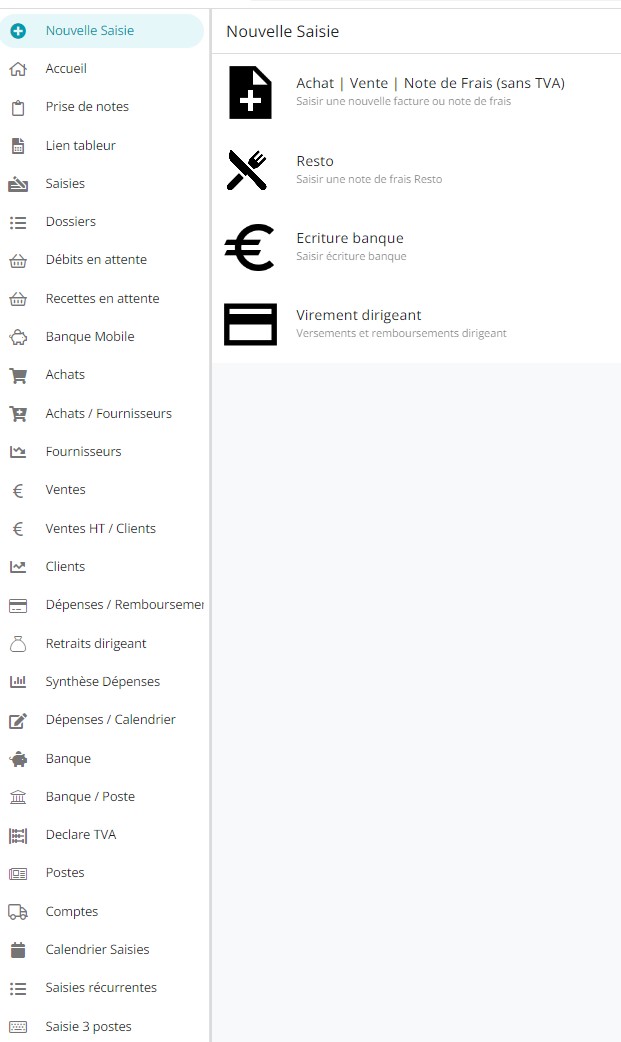Click the truck Comptes icon

(17, 912)
